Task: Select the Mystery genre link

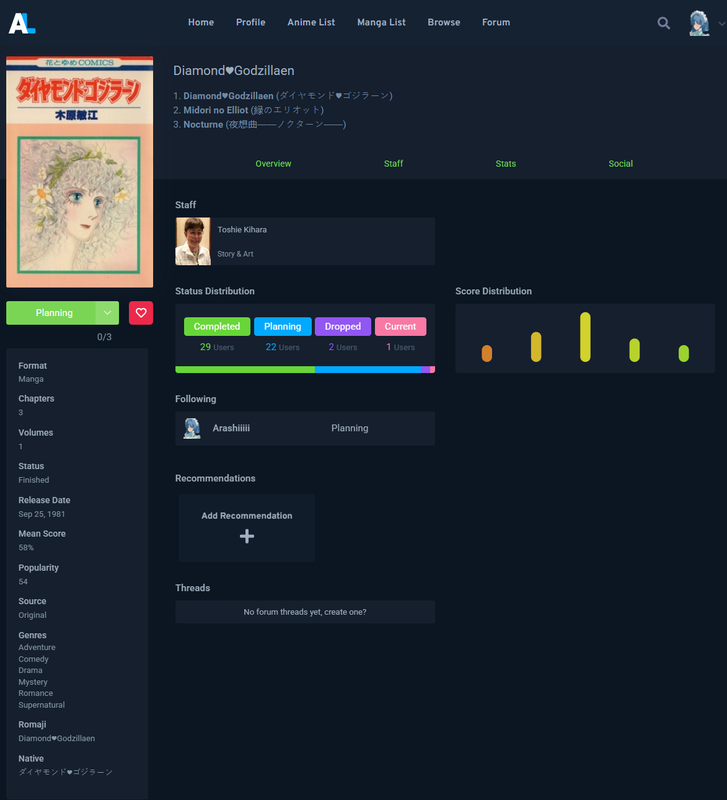Action: (x=33, y=682)
